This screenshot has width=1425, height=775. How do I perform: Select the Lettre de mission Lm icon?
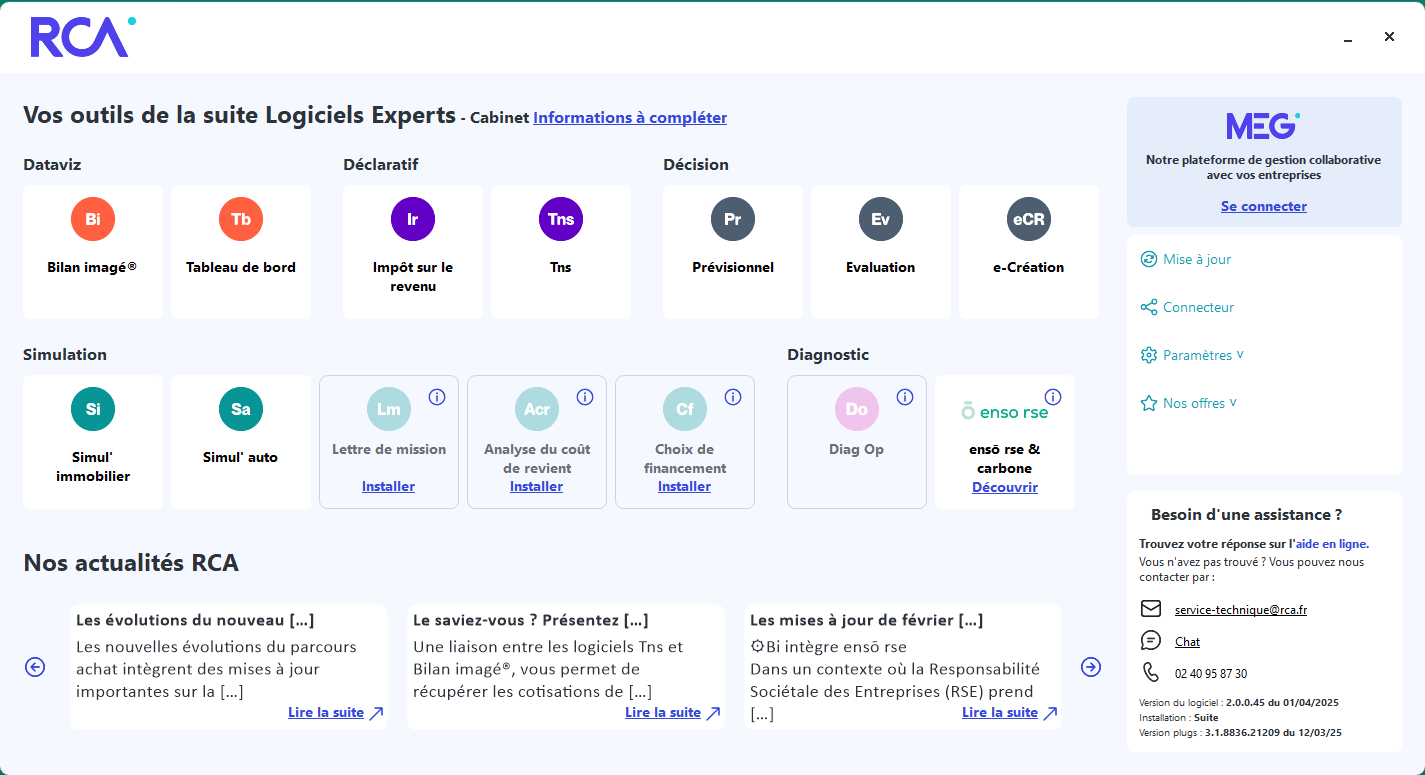click(389, 409)
